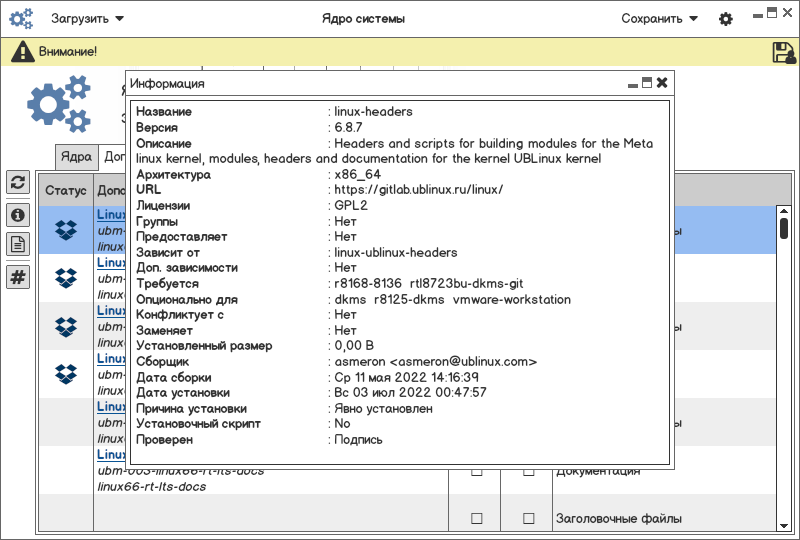The width and height of the screenshot is (800, 540).
Task: Click the hash symbol sidebar icon
Action: tap(18, 277)
